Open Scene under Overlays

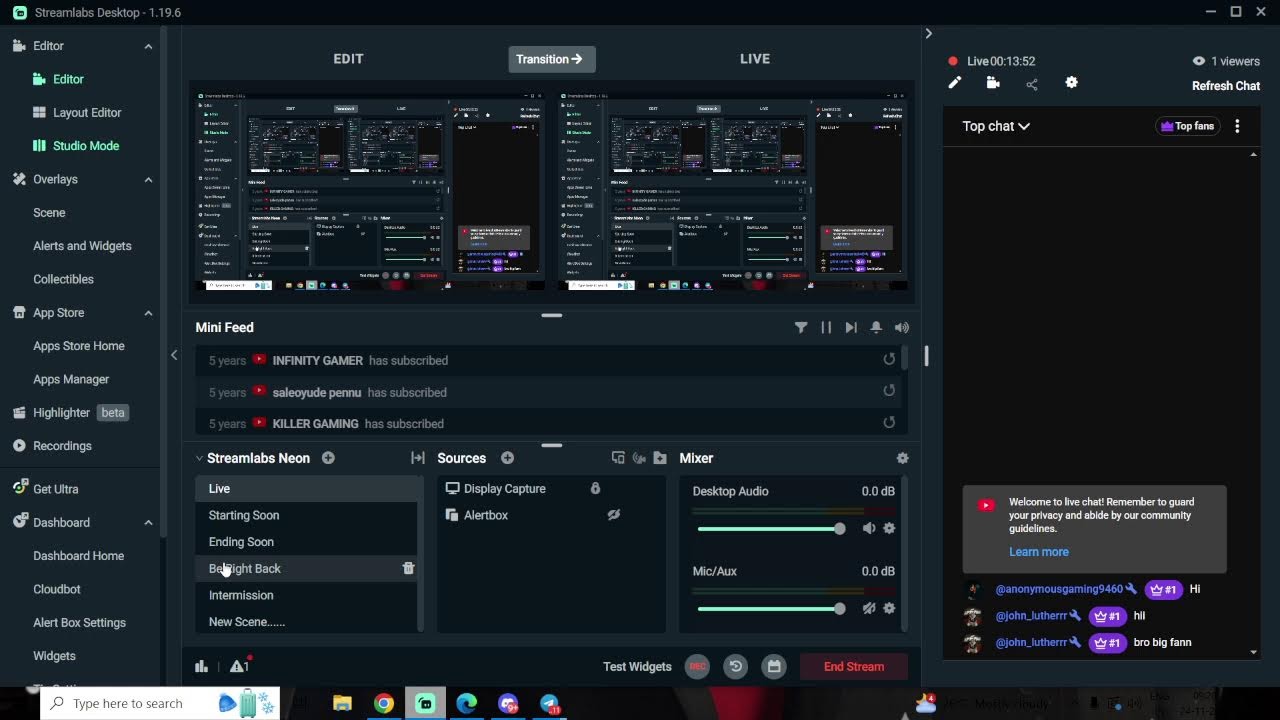click(49, 212)
